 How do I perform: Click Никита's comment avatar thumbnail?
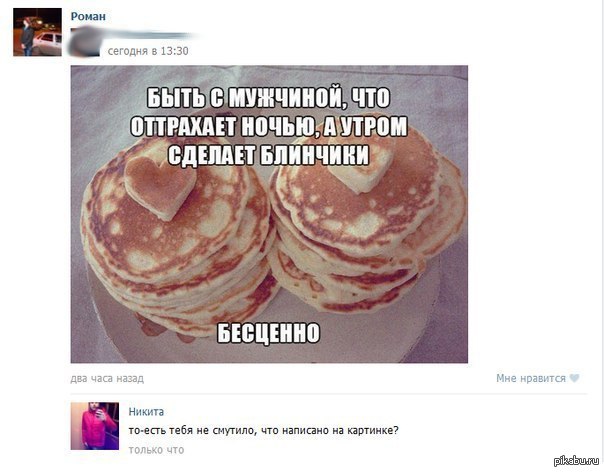coord(95,426)
